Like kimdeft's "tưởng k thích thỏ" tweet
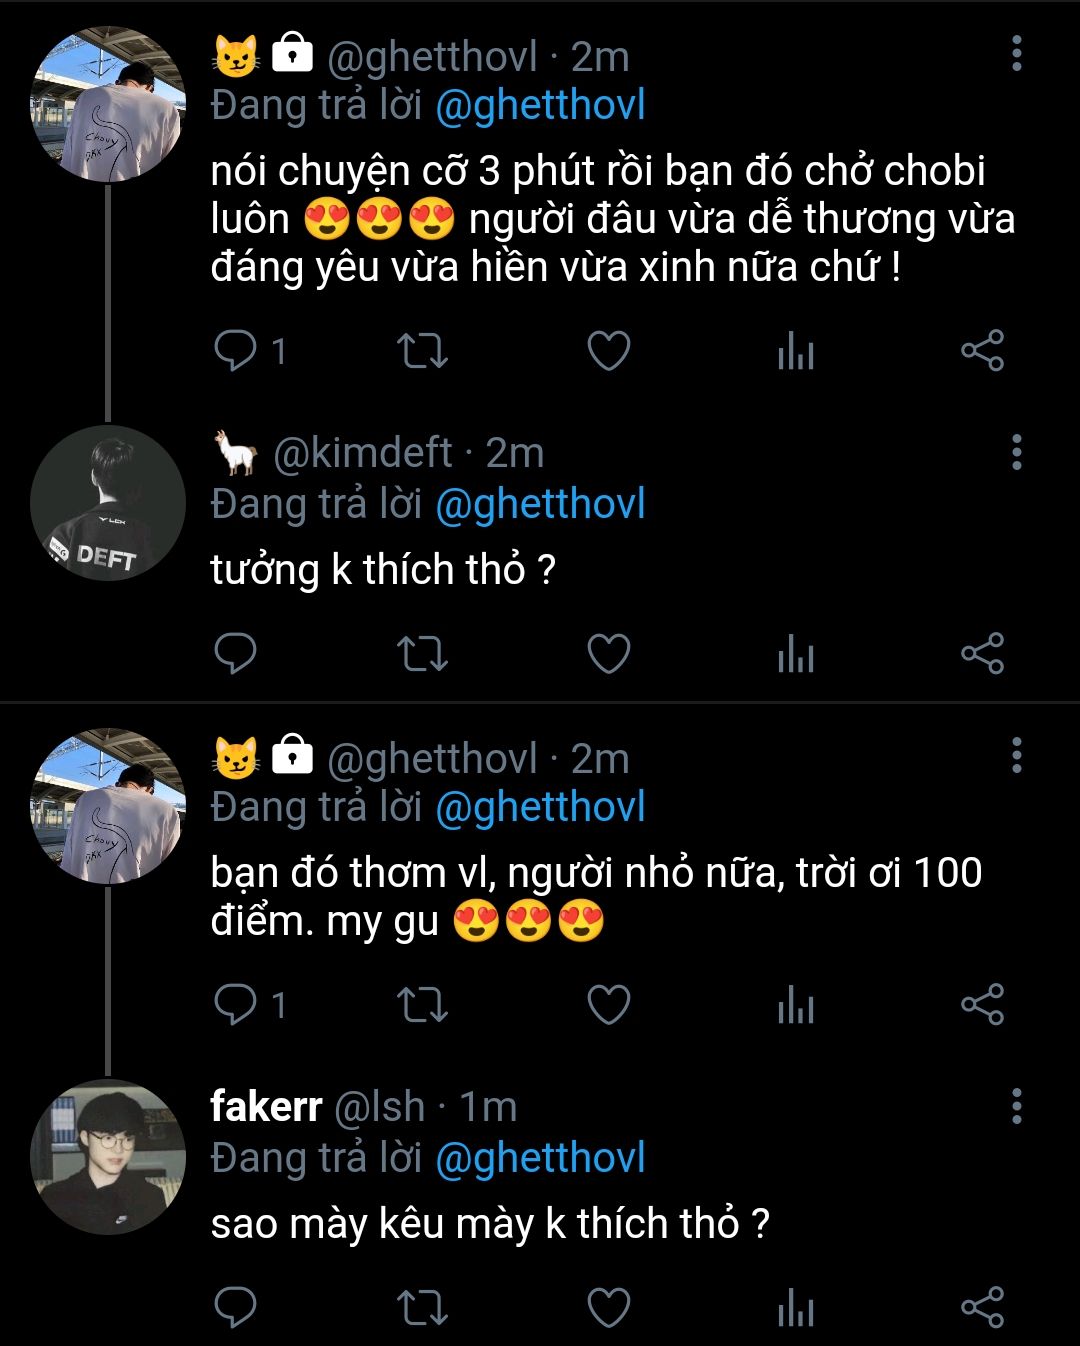Screen dimensions: 1080x1346 [x=608, y=654]
